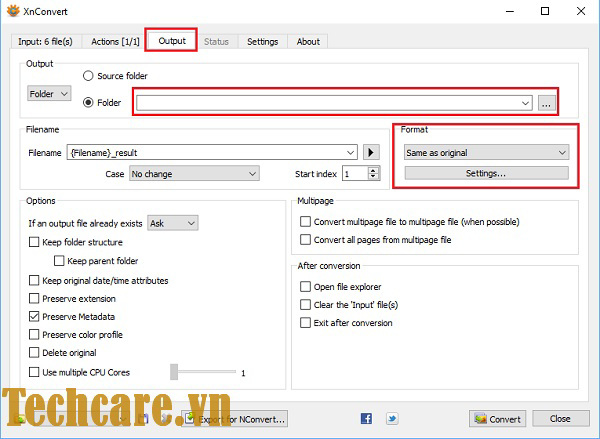Screen dimensions: 600x439
Task: Enable Convert all pages from multipage file
Action: pos(305,240)
